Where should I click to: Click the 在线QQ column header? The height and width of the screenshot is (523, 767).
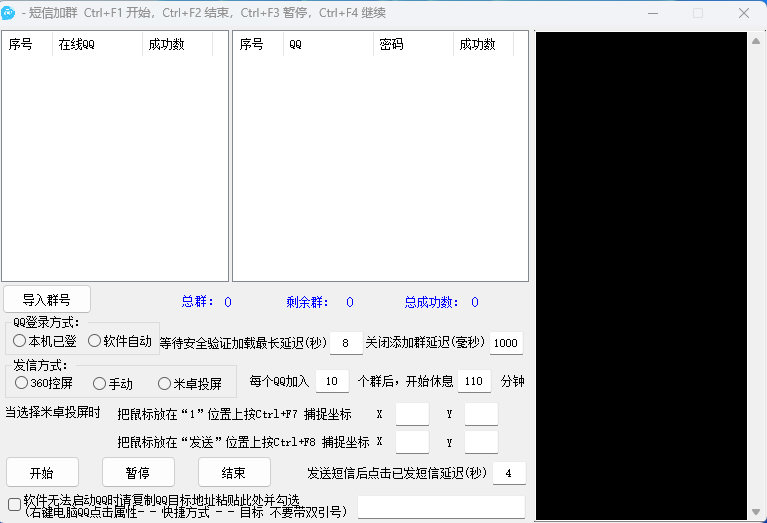96,44
